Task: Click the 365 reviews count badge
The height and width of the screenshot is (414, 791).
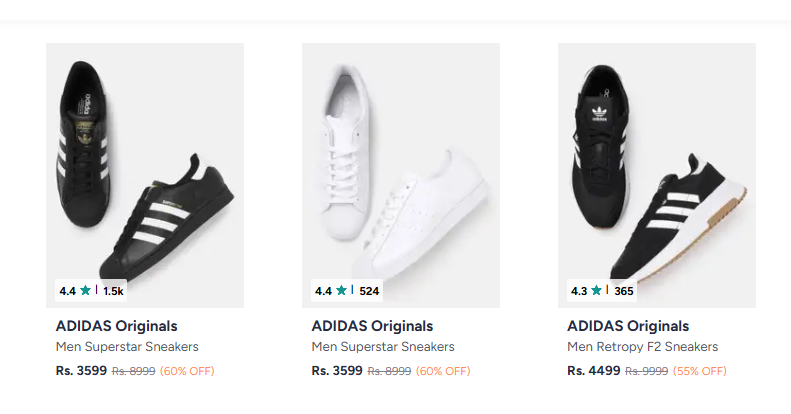Action: click(x=624, y=291)
